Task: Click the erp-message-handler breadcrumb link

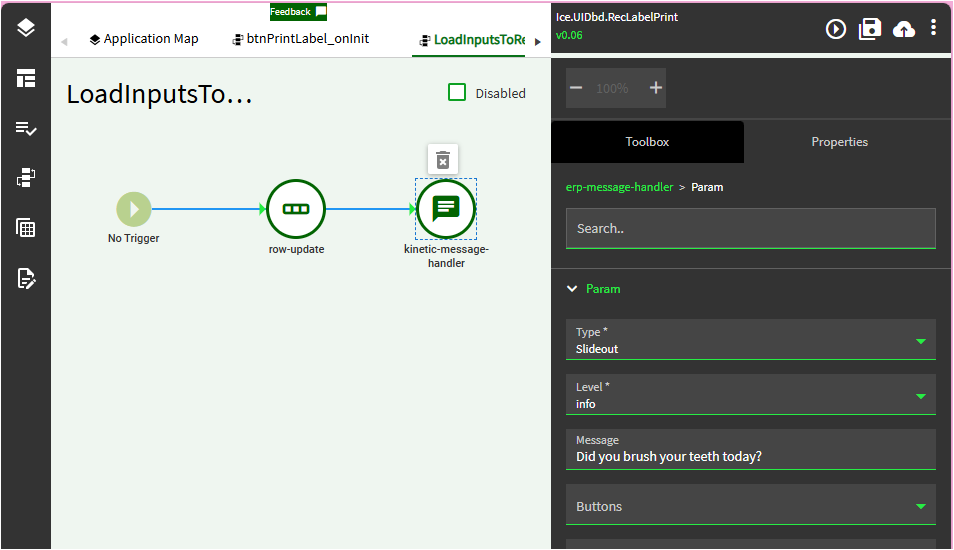Action: 619,187
